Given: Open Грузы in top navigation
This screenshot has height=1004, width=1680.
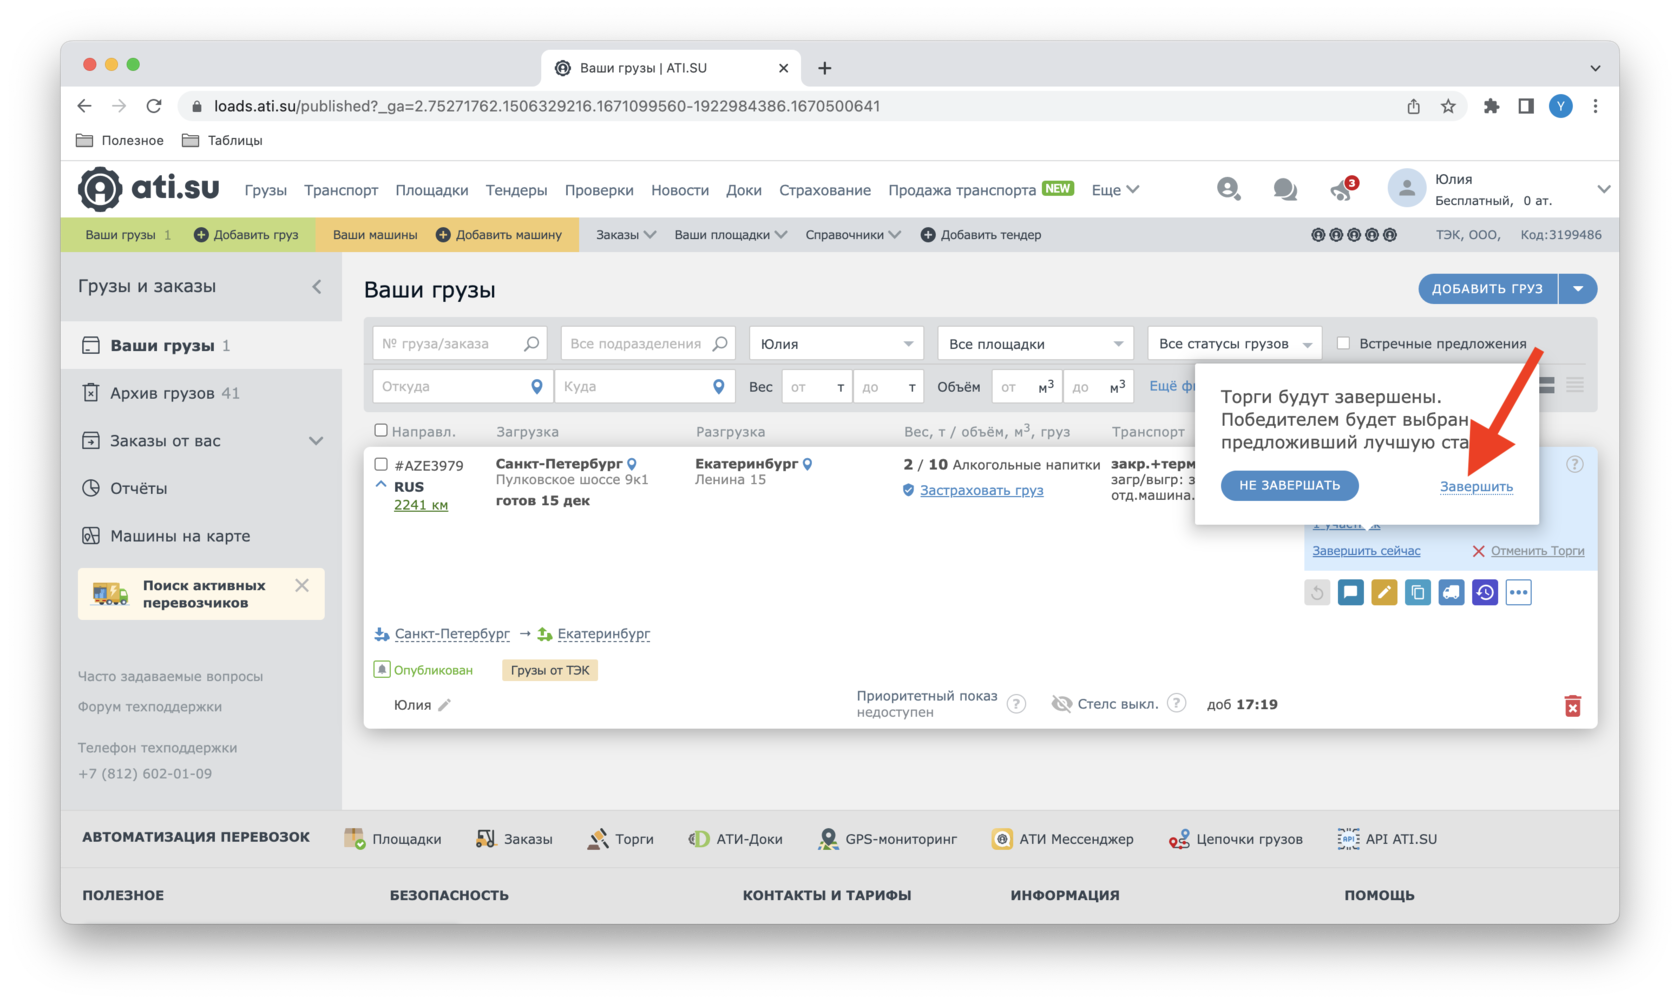Looking at the screenshot, I should [x=265, y=190].
